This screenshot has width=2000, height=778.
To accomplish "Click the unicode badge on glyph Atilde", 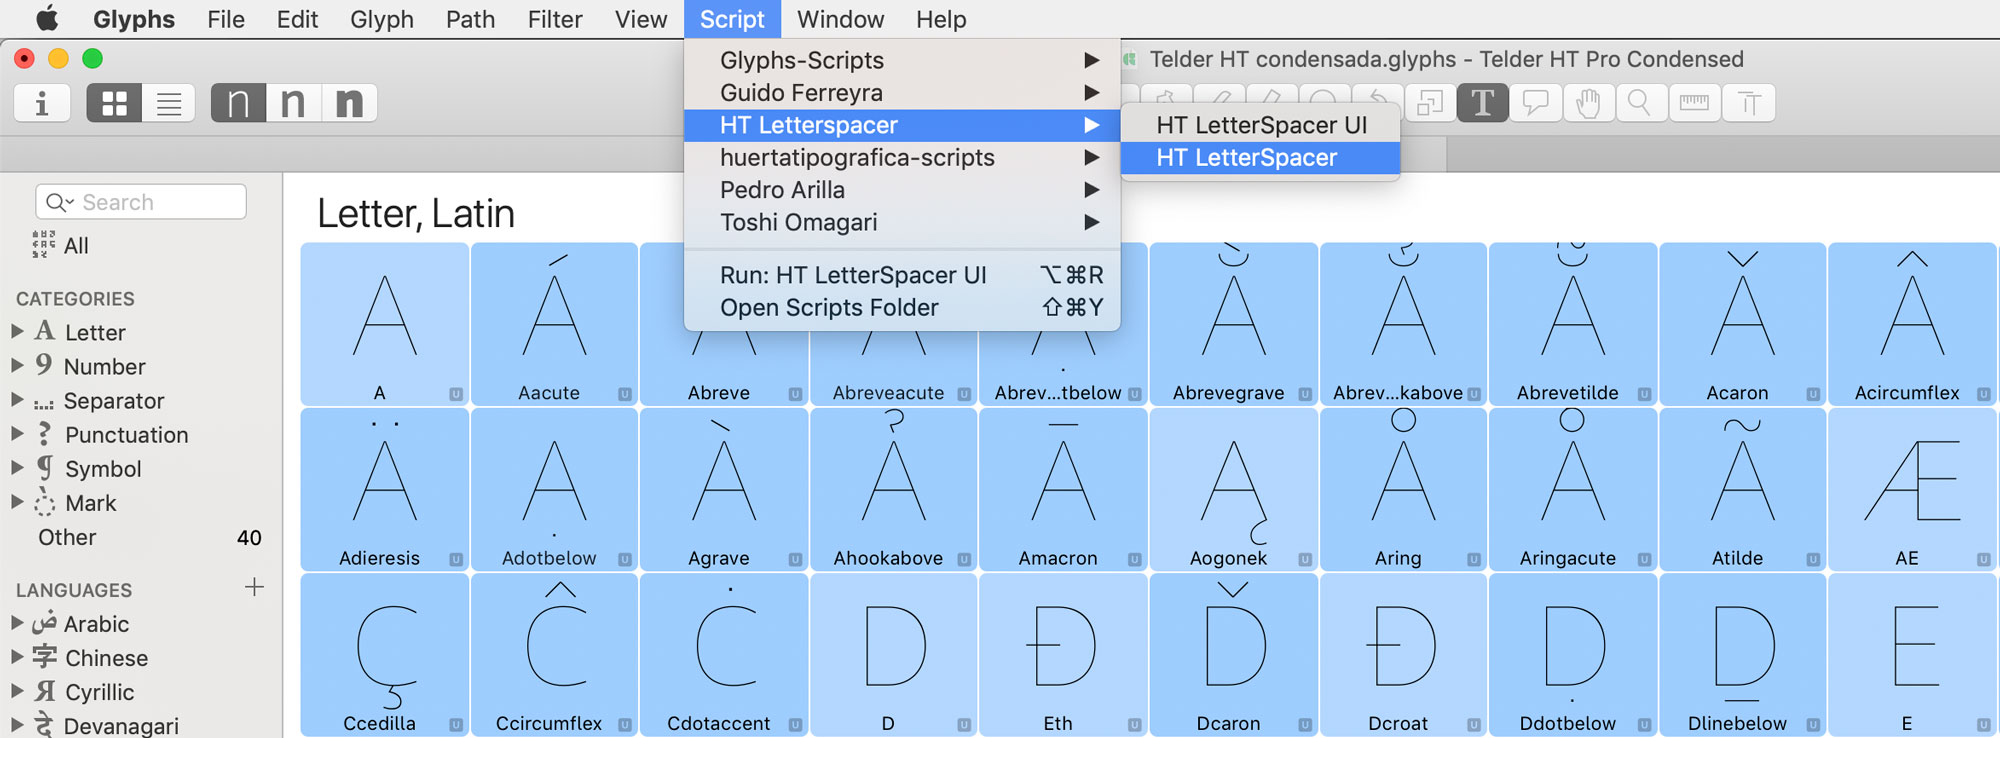I will click(1813, 560).
